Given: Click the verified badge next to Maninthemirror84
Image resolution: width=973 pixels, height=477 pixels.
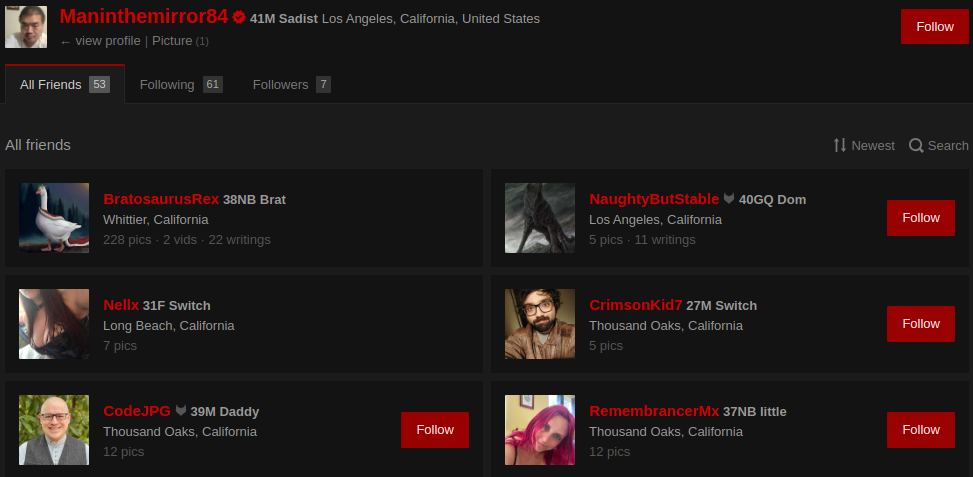Looking at the screenshot, I should [239, 18].
